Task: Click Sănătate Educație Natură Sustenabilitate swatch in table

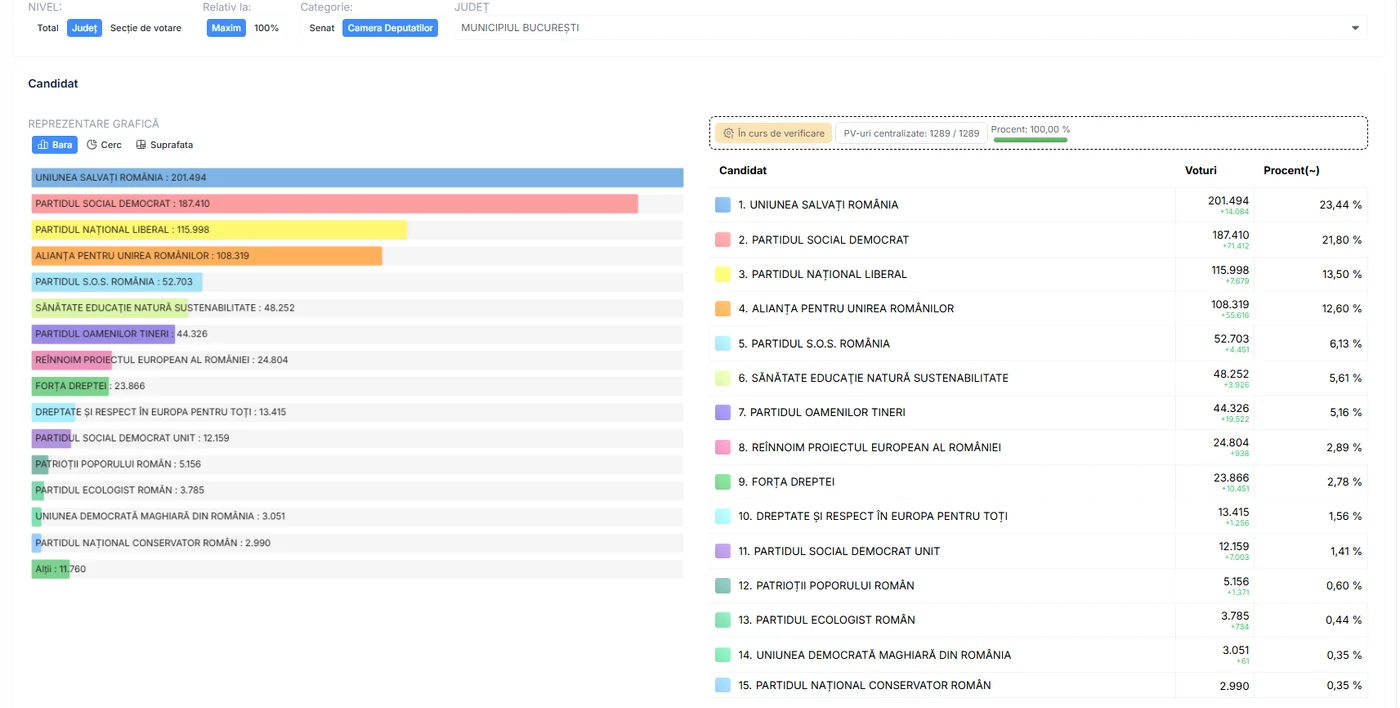Action: [x=723, y=378]
